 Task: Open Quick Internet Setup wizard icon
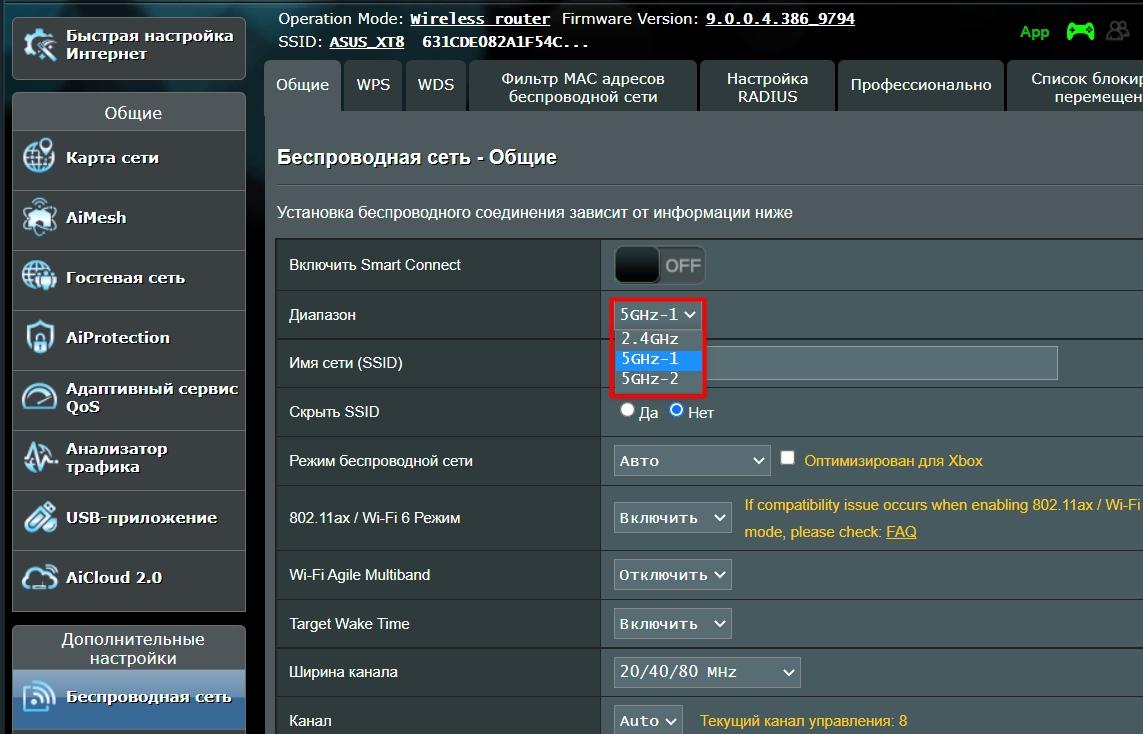(x=39, y=45)
